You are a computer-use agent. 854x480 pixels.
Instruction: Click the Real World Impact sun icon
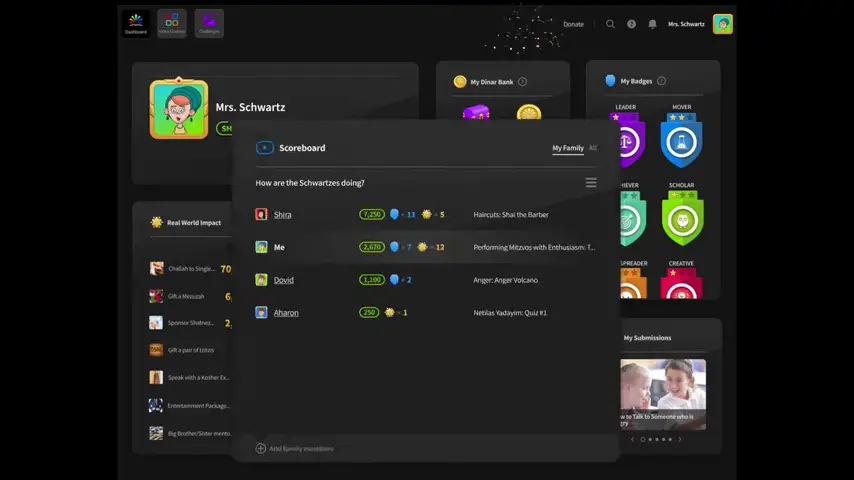(157, 222)
